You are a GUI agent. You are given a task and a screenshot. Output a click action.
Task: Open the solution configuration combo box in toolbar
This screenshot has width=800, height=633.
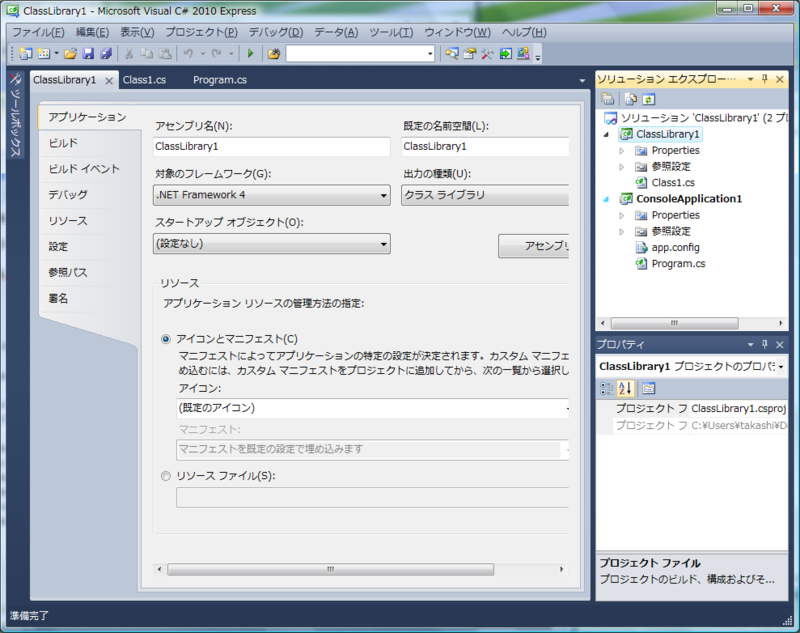[360, 54]
